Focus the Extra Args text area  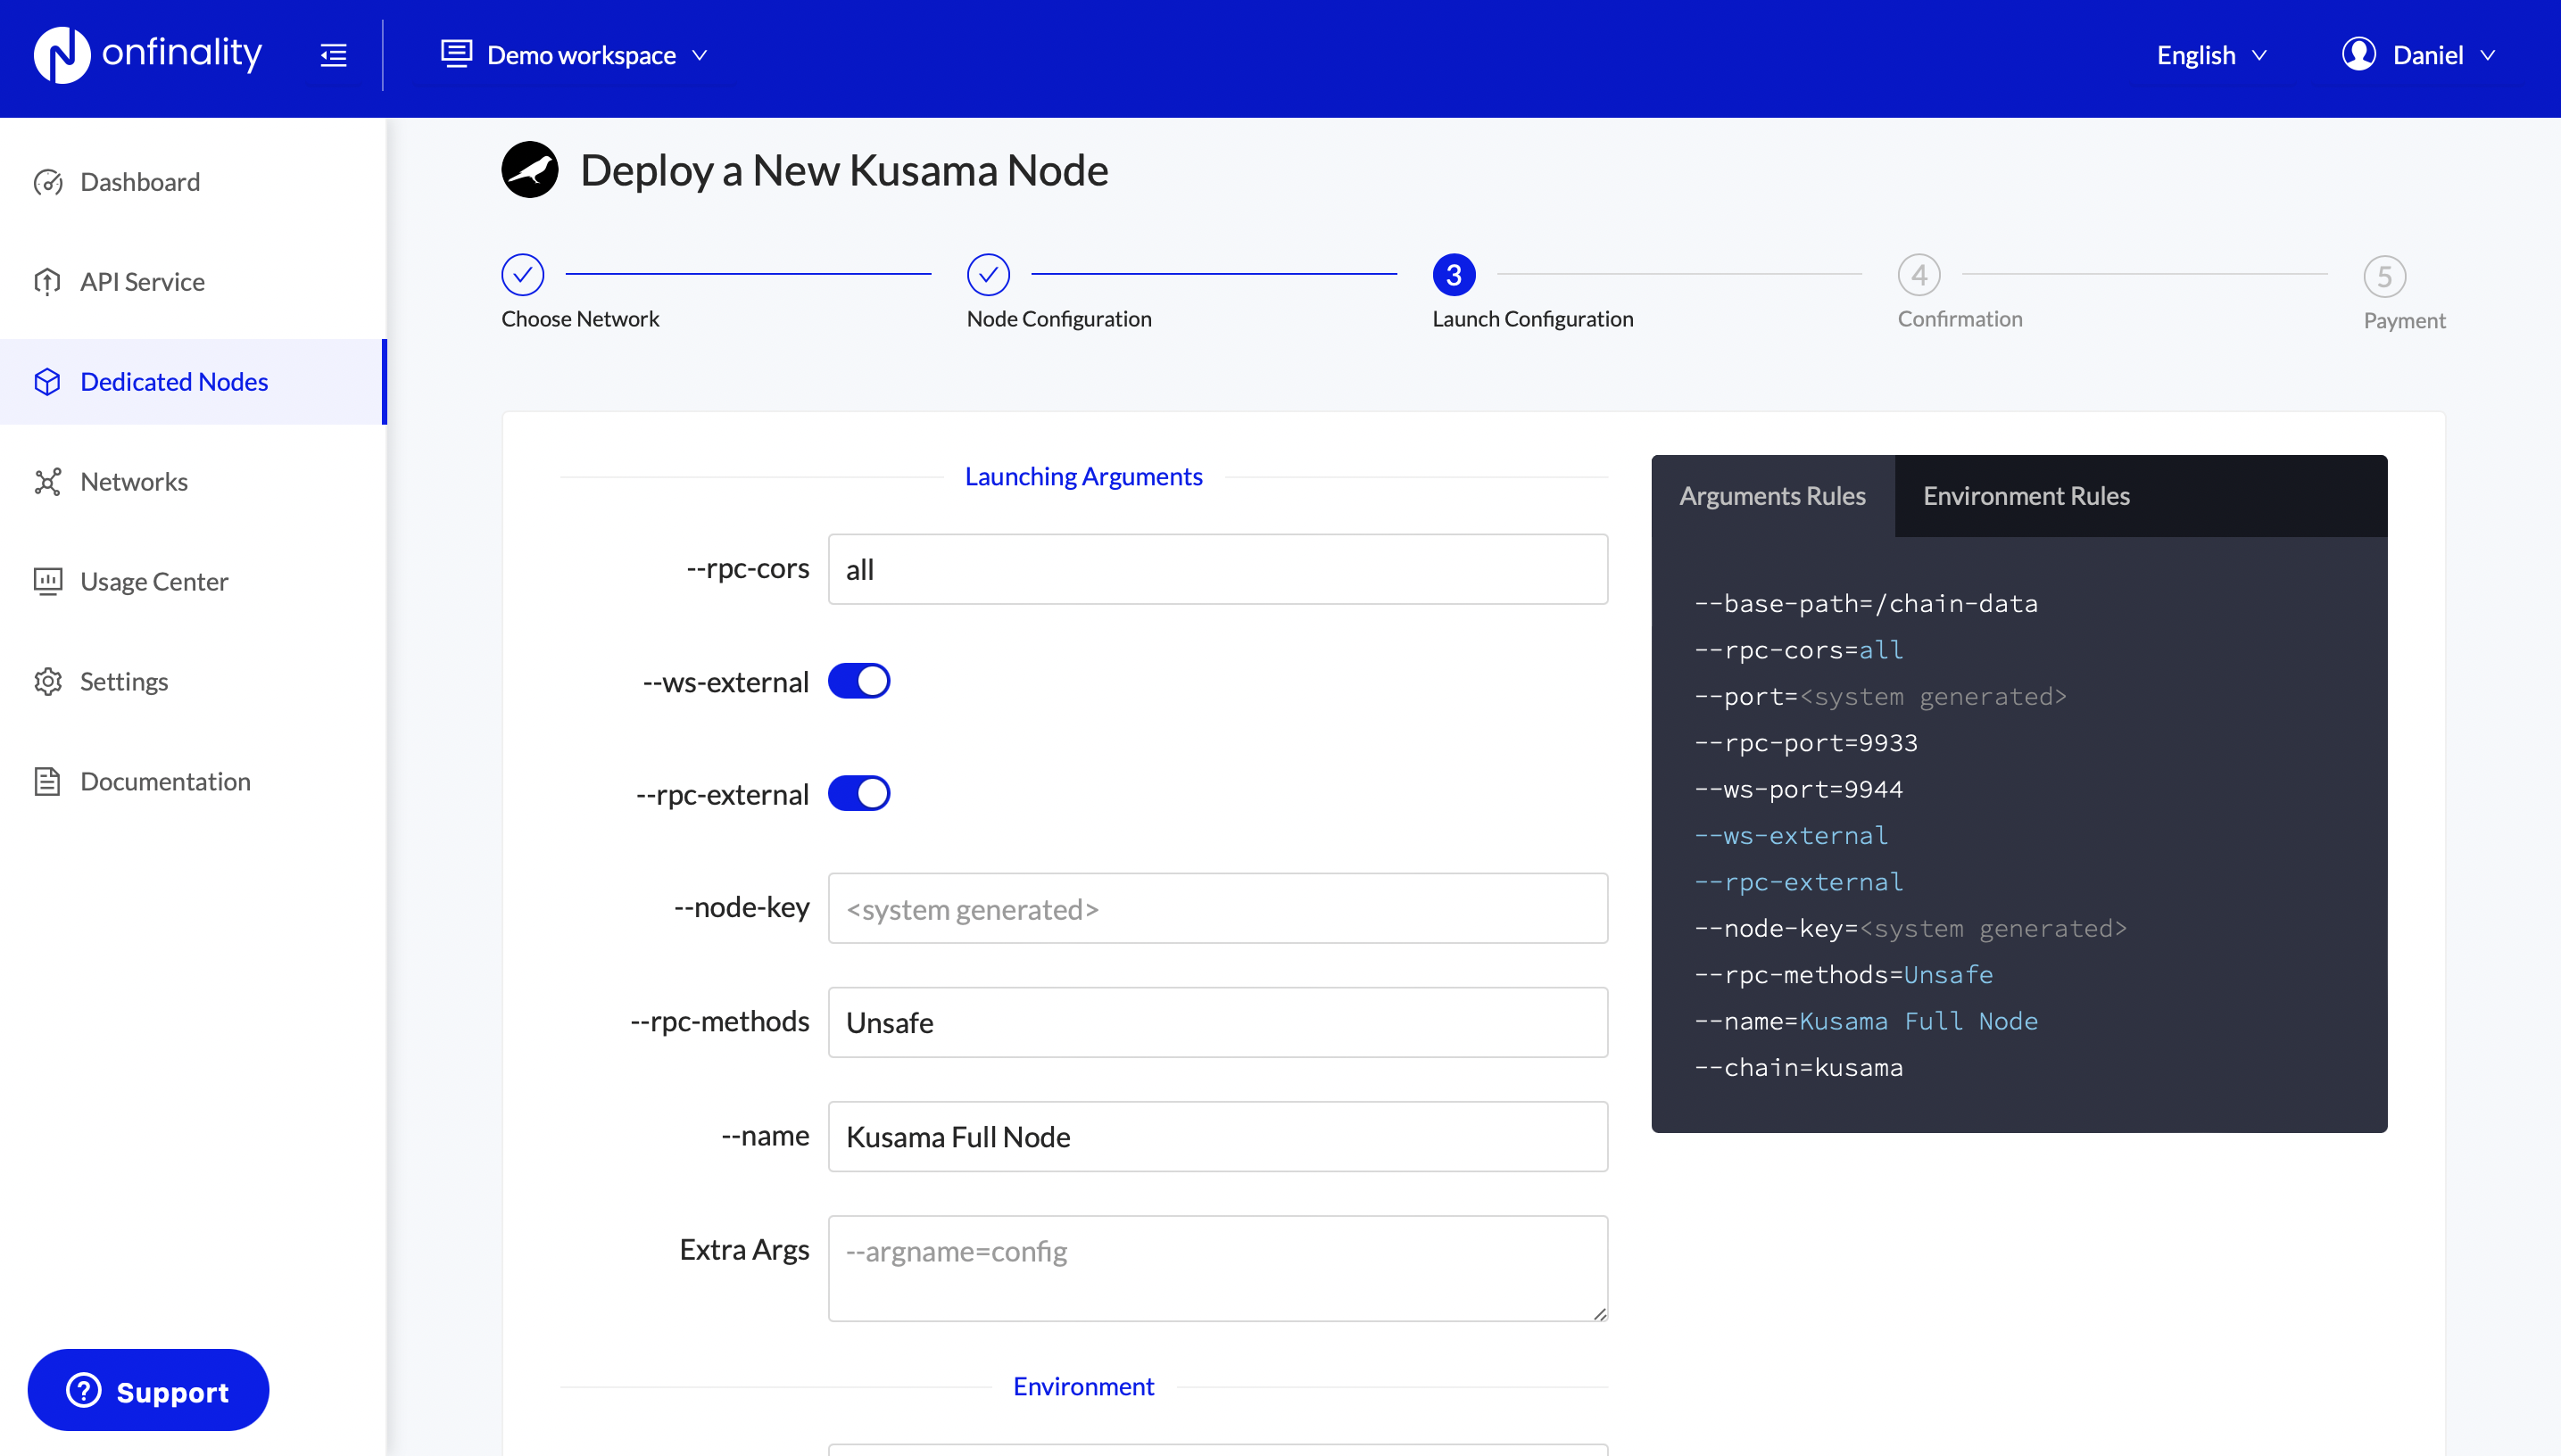pyautogui.click(x=1217, y=1268)
